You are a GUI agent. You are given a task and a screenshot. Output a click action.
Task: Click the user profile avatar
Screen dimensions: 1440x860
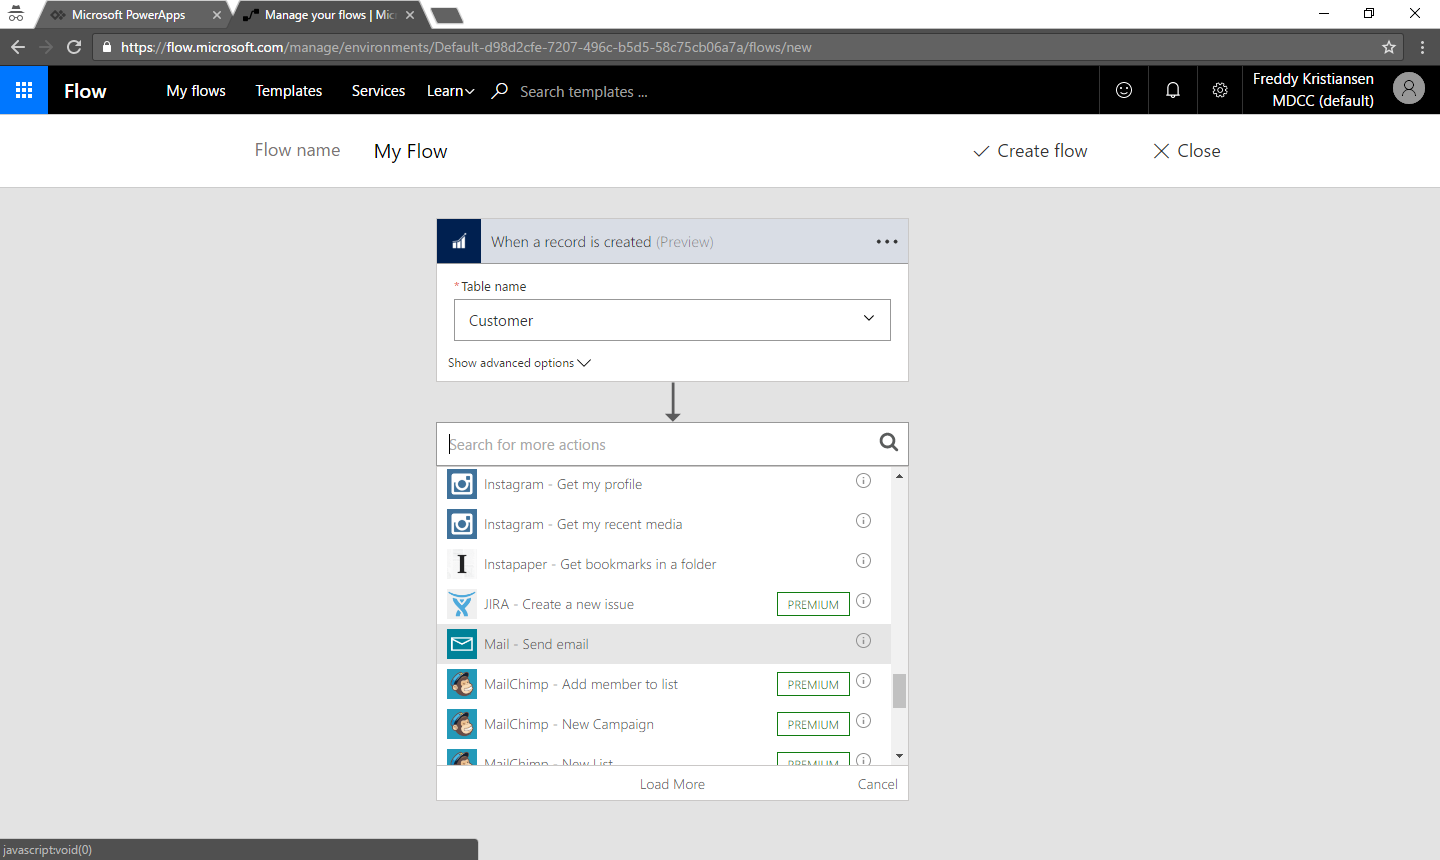point(1408,89)
